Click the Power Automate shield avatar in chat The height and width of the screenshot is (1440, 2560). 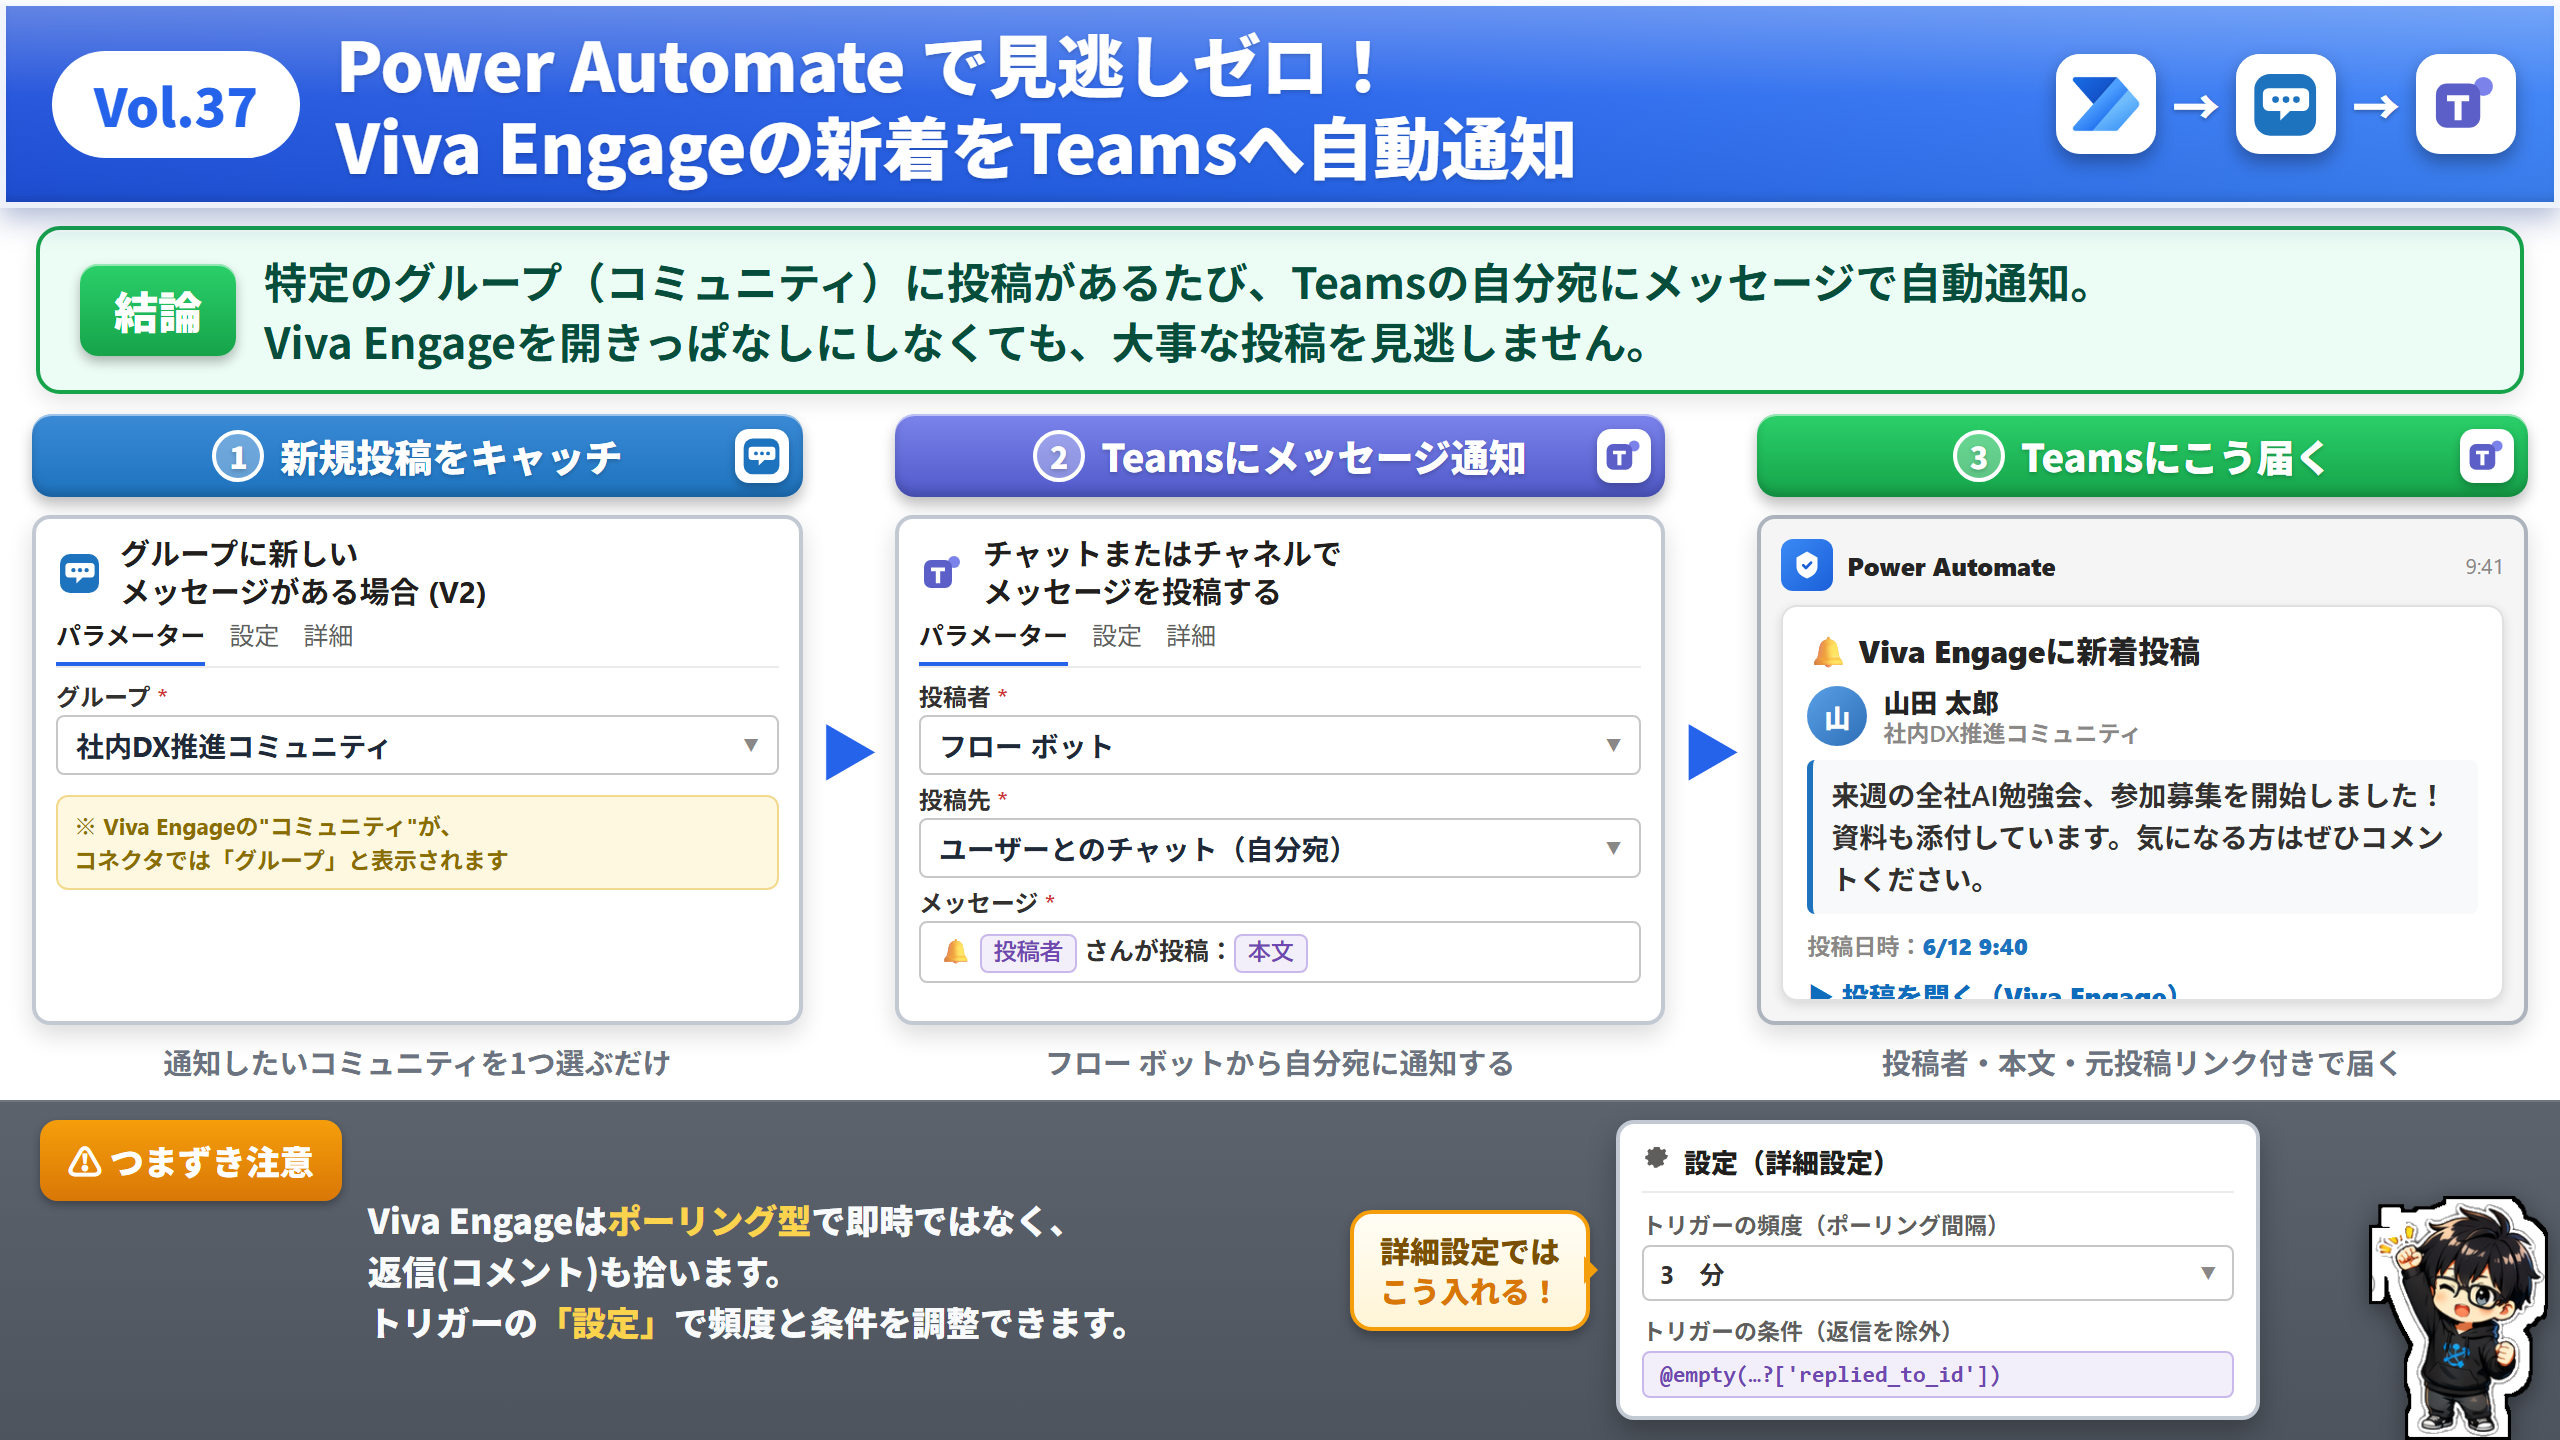click(1806, 566)
